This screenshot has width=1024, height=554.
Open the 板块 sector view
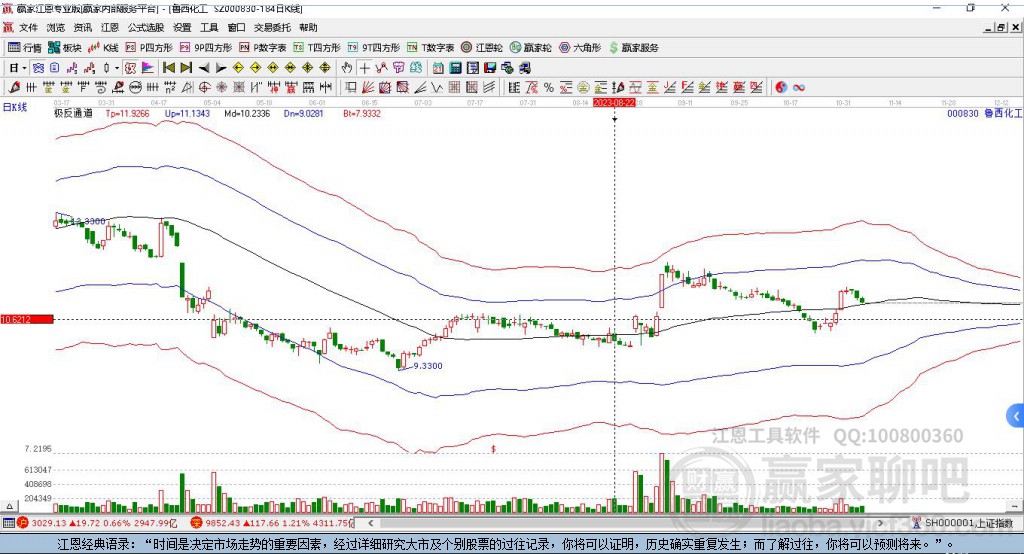[64, 48]
